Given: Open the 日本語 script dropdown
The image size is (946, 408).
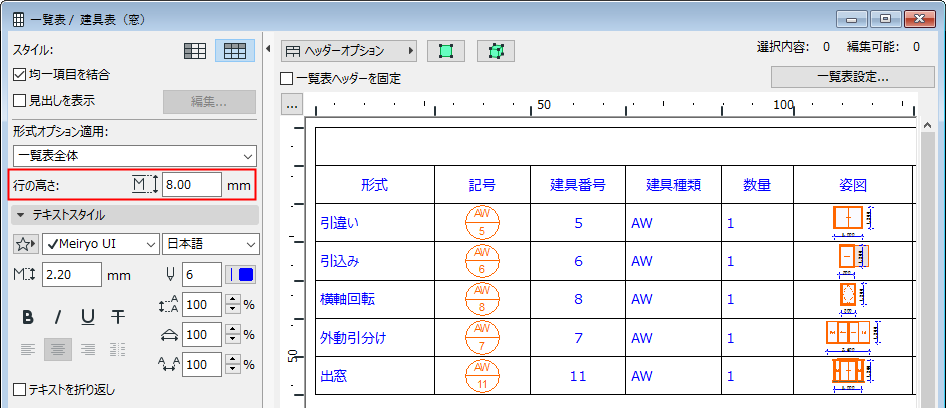Looking at the screenshot, I should pos(211,244).
